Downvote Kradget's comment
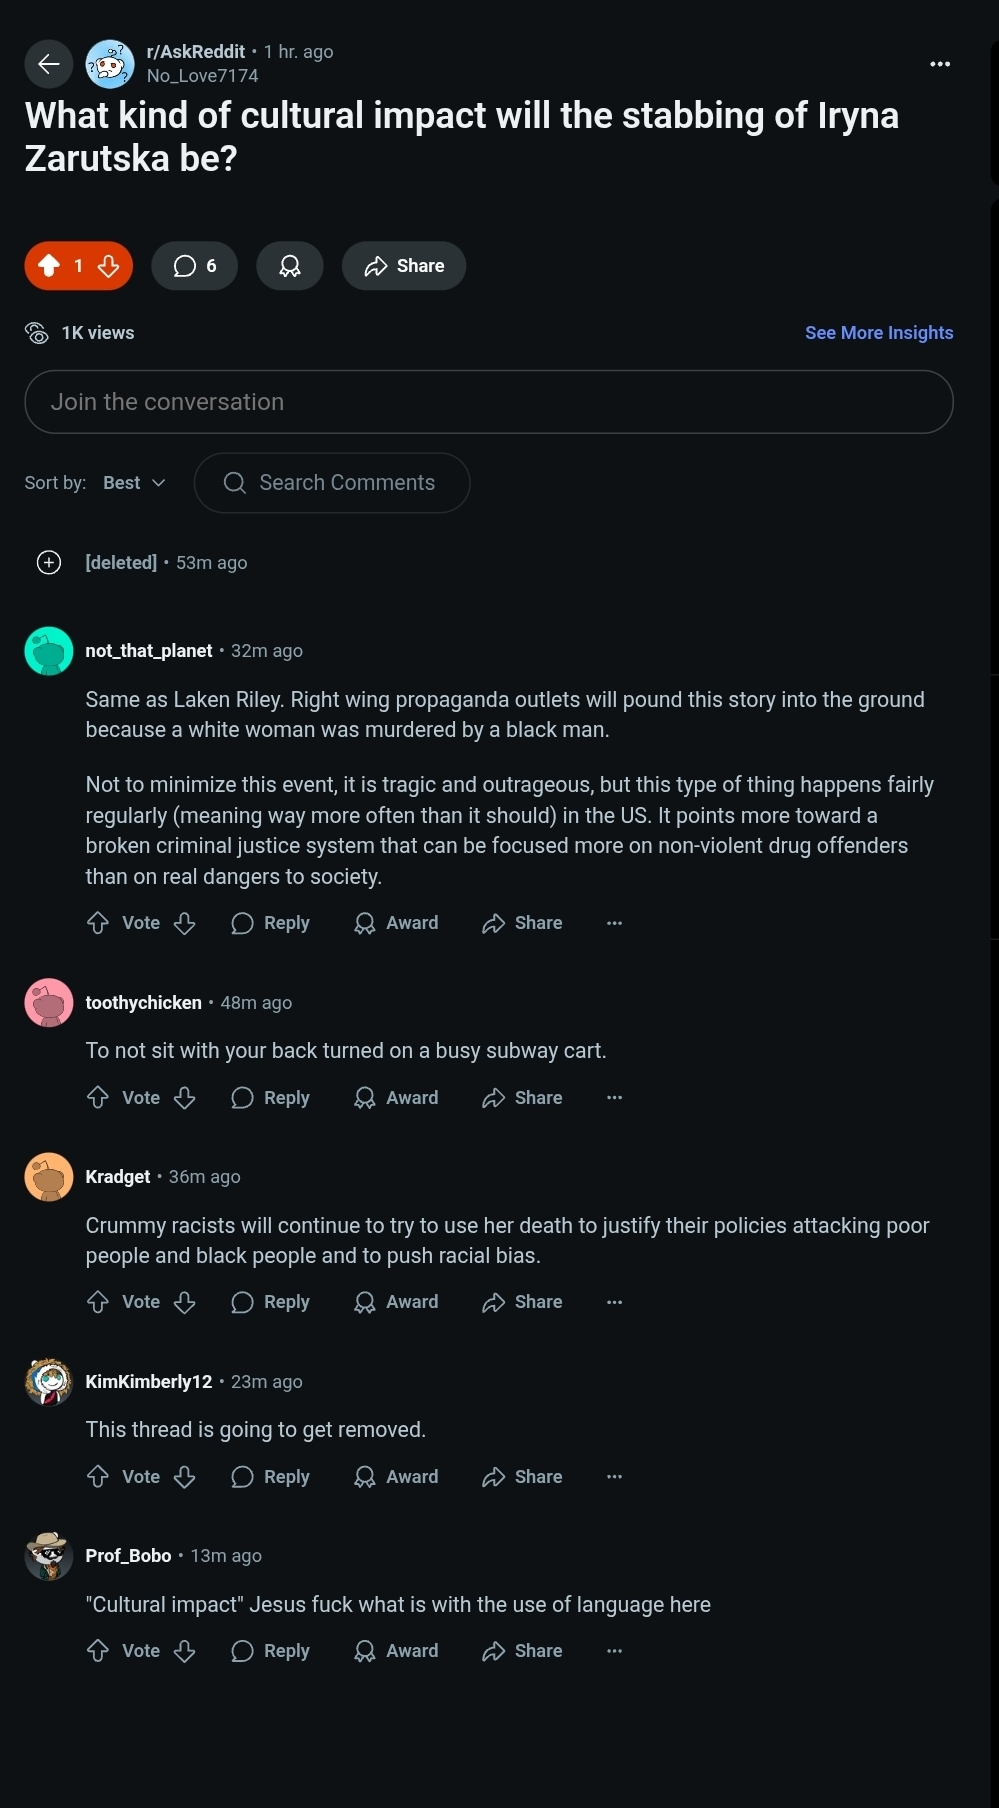The image size is (999, 1808). 185,1302
